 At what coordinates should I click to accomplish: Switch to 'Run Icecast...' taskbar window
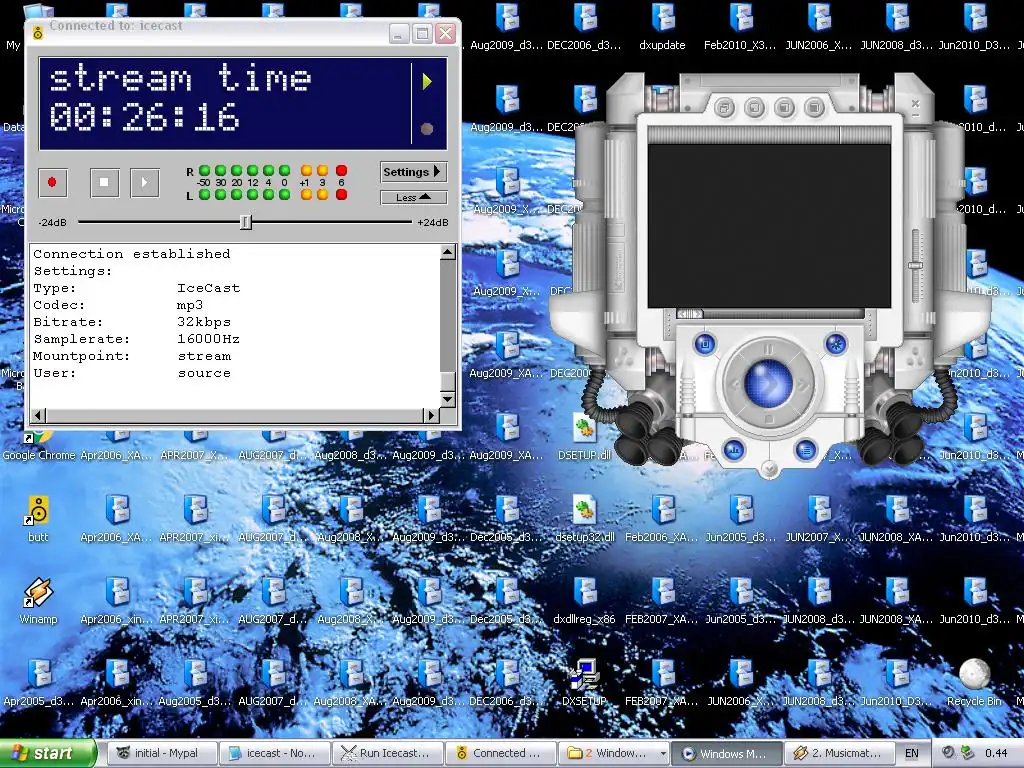click(x=387, y=753)
